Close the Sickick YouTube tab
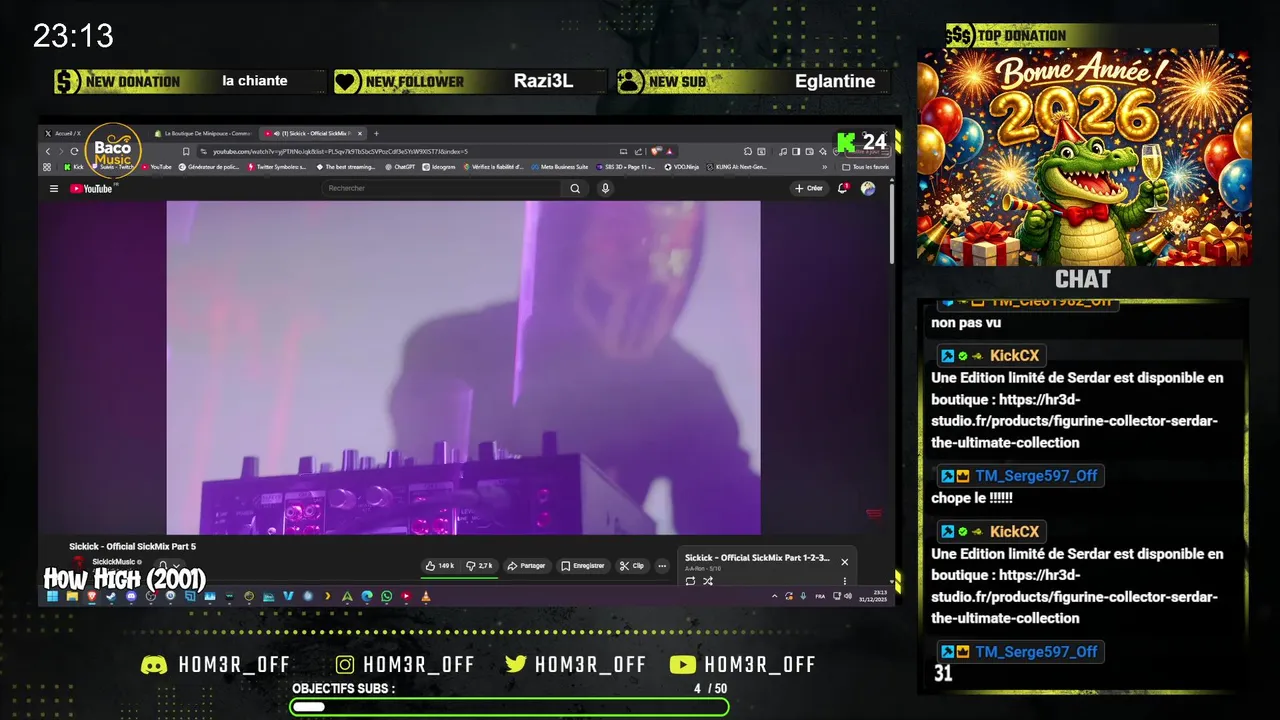Viewport: 1280px width, 720px height. [360, 133]
